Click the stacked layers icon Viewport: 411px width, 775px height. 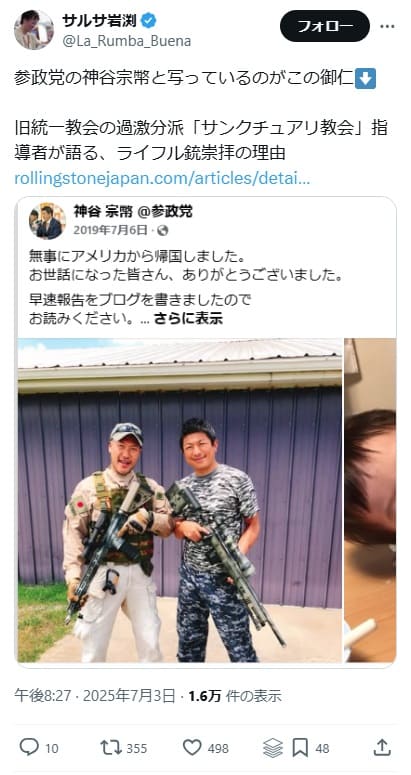(273, 748)
